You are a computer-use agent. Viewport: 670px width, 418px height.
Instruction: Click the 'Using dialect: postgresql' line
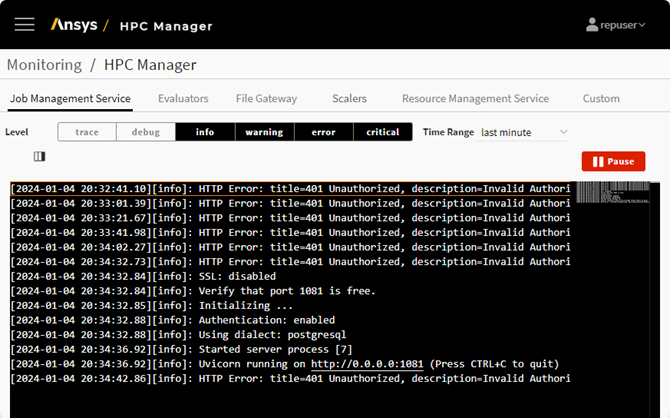pos(178,335)
